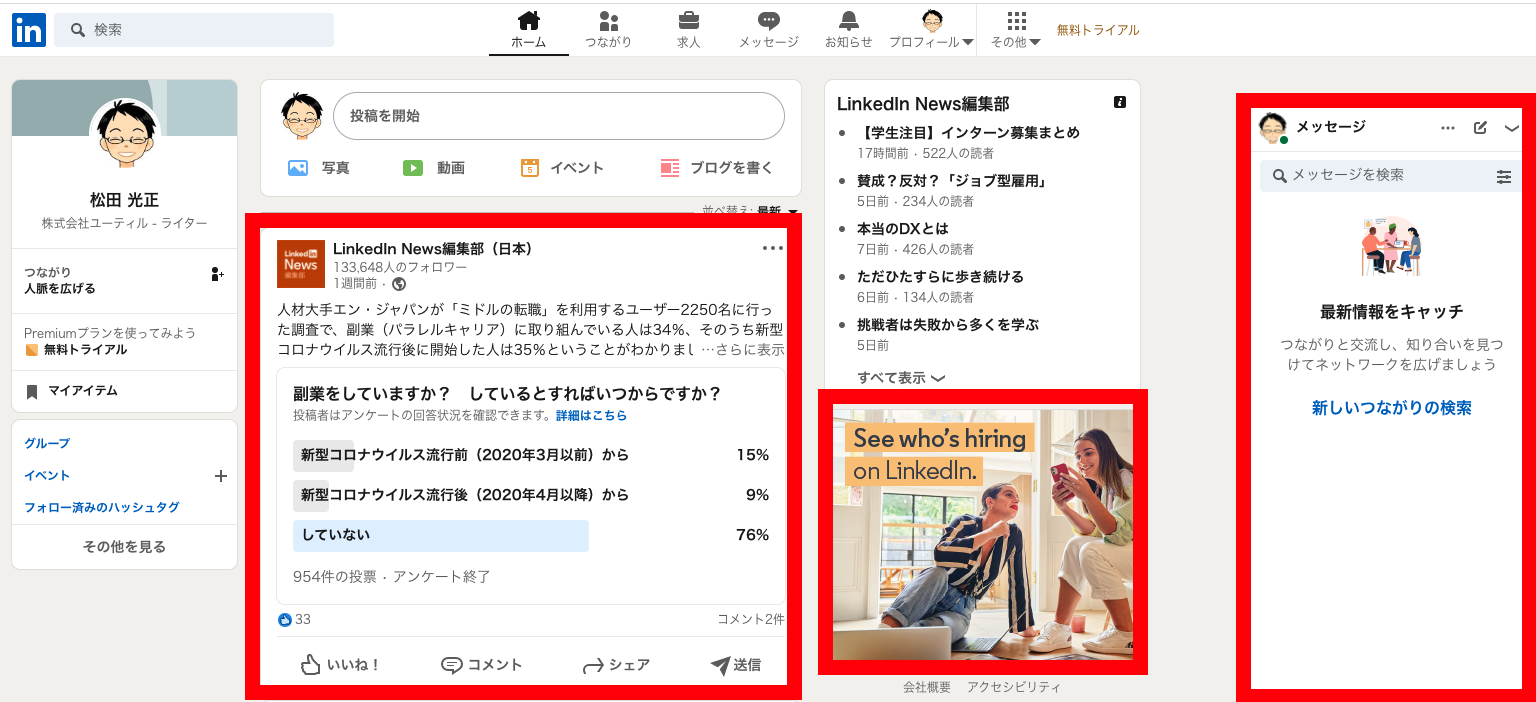Image resolution: width=1536 pixels, height=702 pixels.
Task: Open news 本当のDXとは
Action: click(903, 228)
